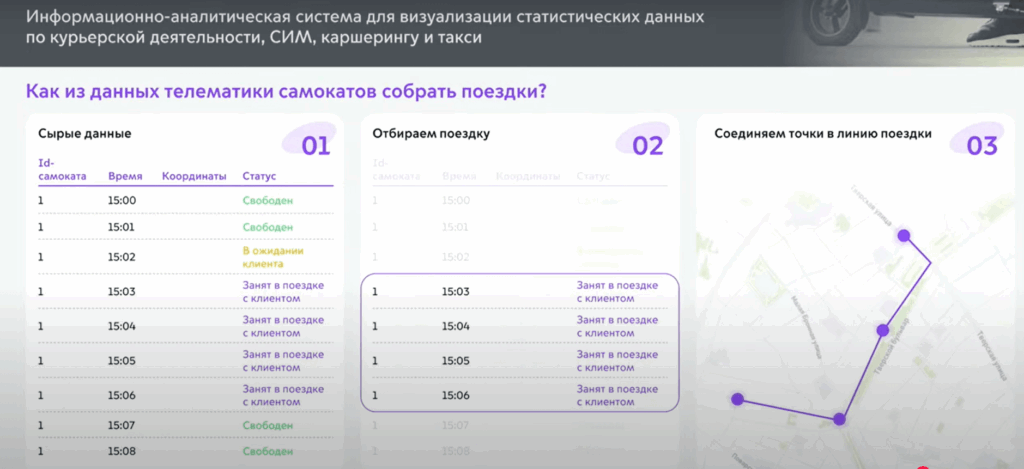Click the bottom purple trip point on map
The image size is (1024, 469).
click(840, 419)
